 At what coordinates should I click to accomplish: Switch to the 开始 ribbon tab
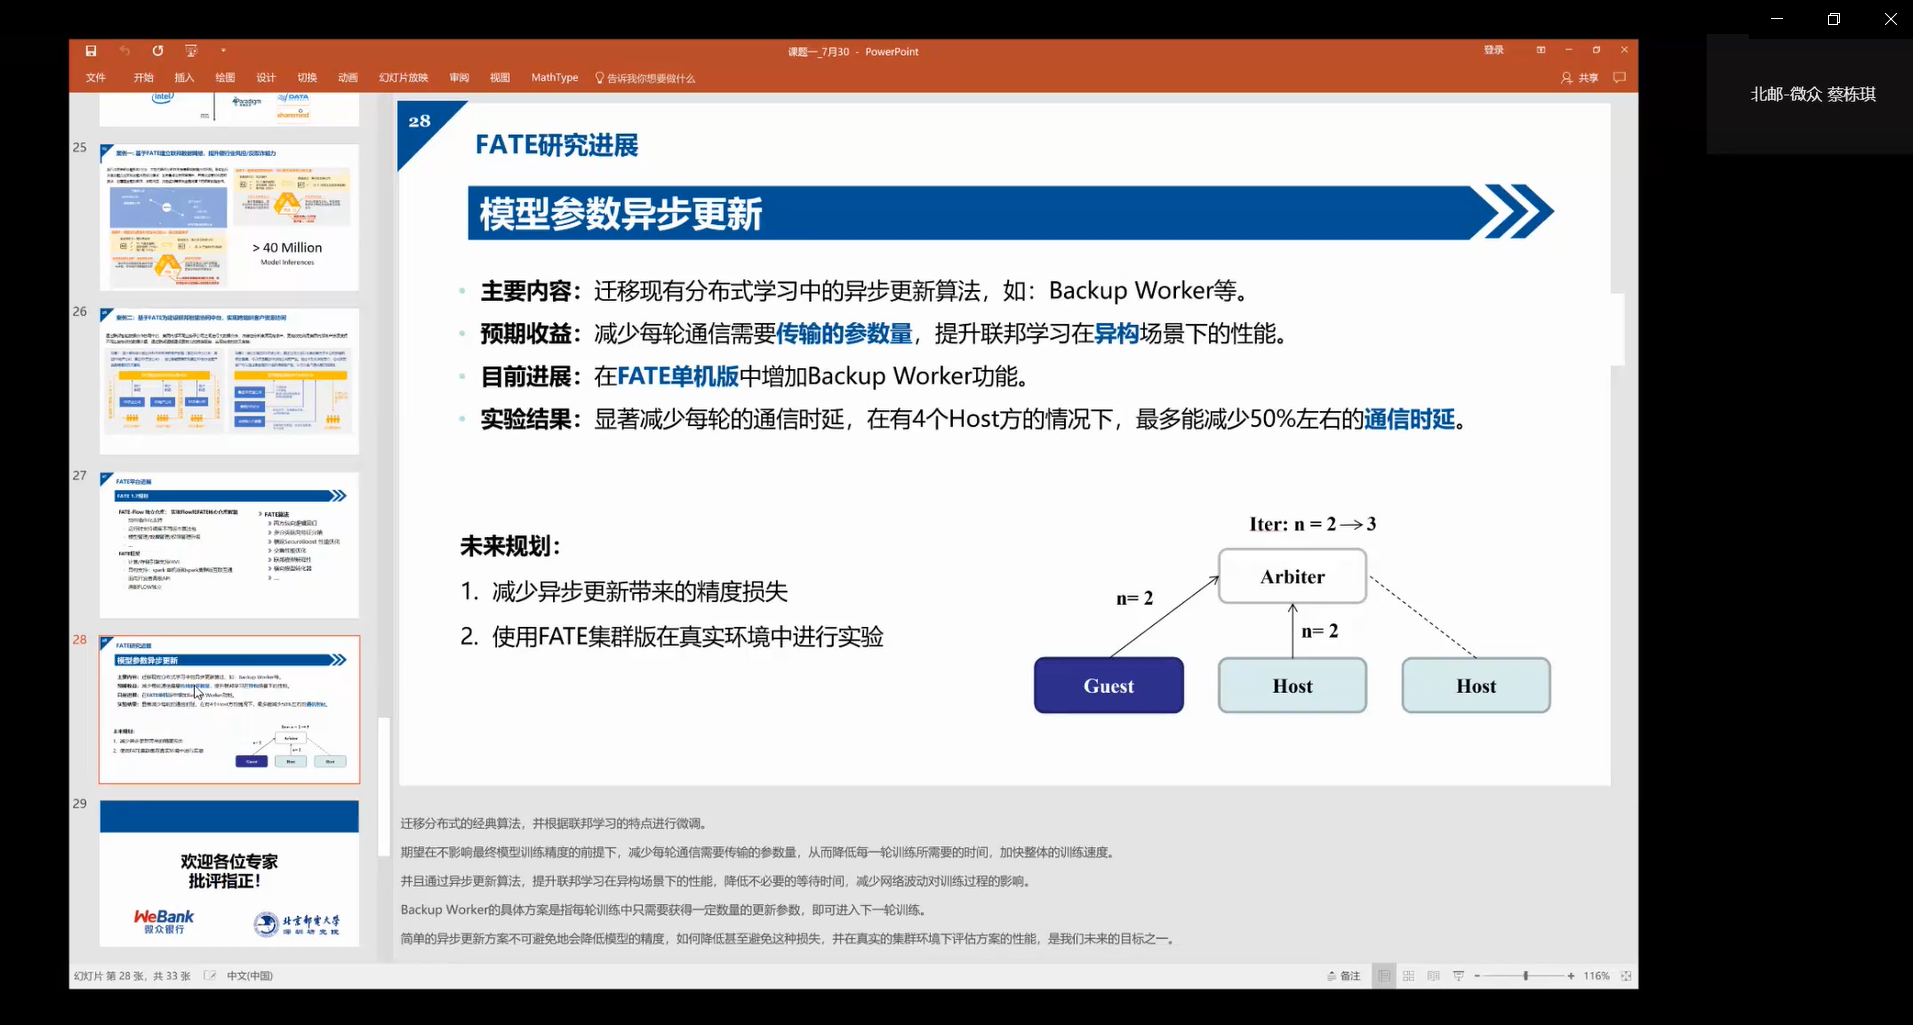click(144, 78)
